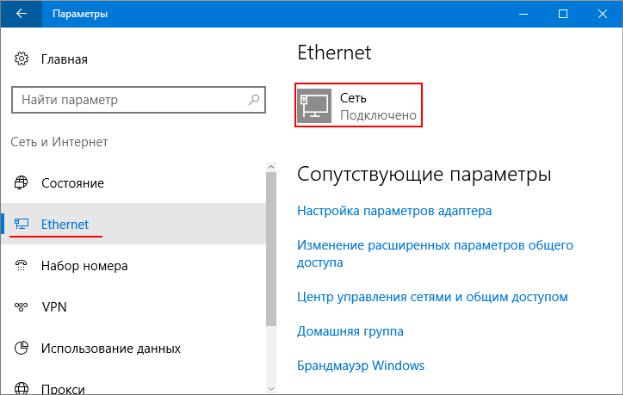Open the connected Сеть network tile
Image resolution: width=623 pixels, height=395 pixels.
(x=358, y=105)
